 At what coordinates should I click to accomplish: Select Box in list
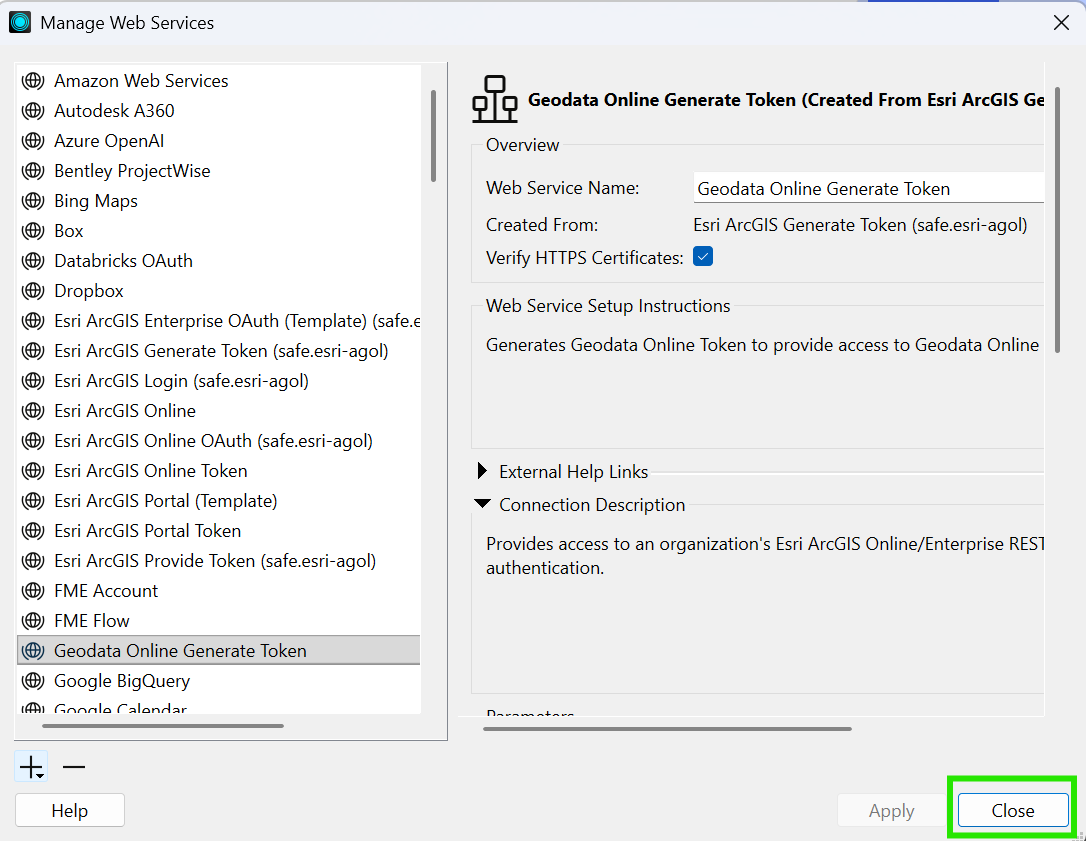(218, 231)
